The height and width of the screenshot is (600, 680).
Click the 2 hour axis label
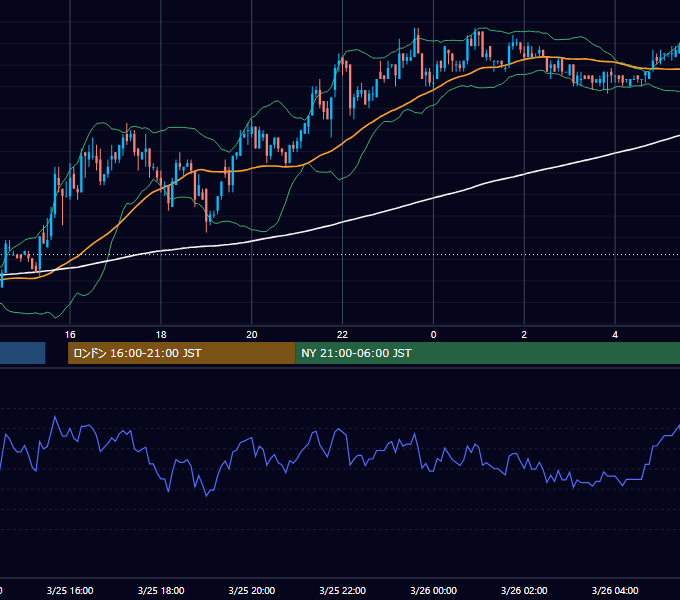(524, 335)
